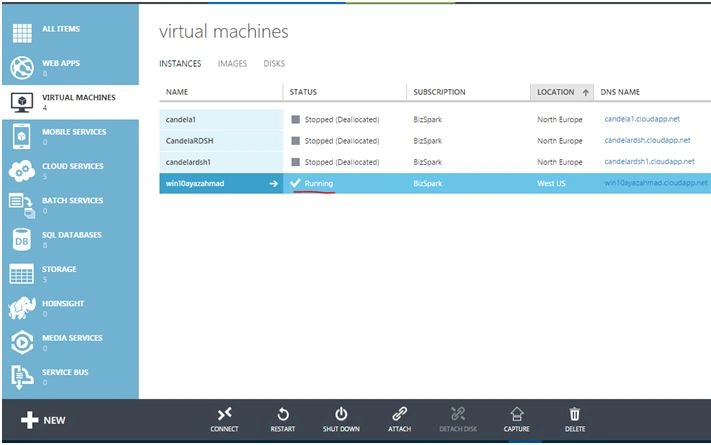
Task: Open candelardsh.cloudapp.net link
Action: (648, 140)
